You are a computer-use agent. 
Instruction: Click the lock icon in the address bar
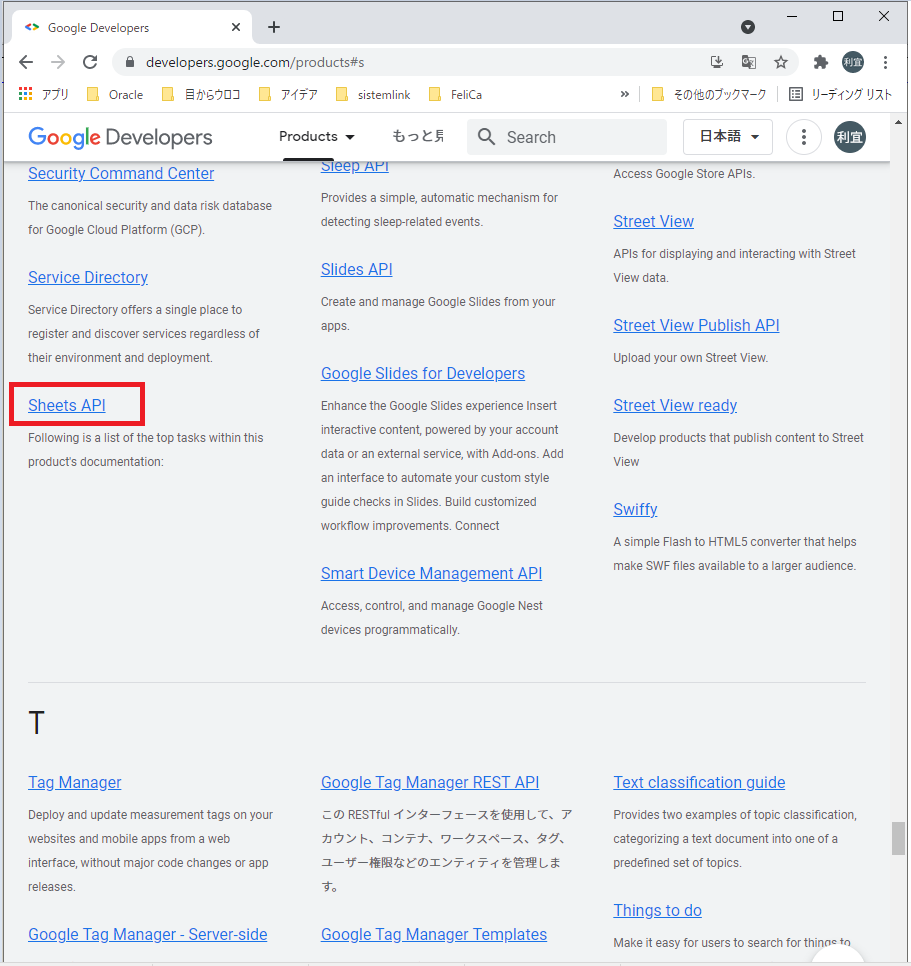[x=129, y=61]
